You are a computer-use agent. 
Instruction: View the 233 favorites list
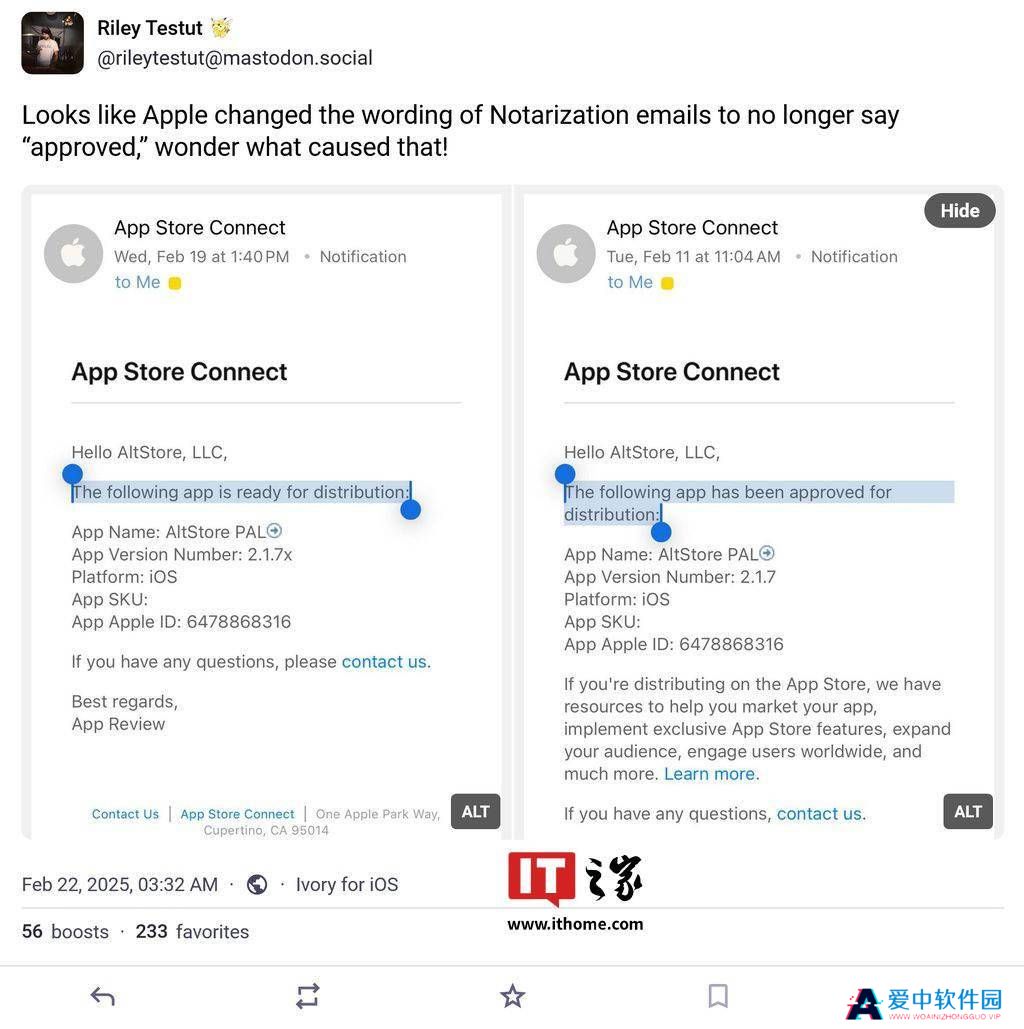(x=192, y=931)
